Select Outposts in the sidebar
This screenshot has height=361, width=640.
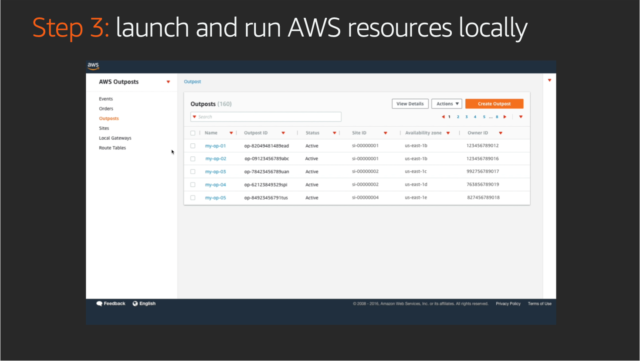[x=109, y=118]
